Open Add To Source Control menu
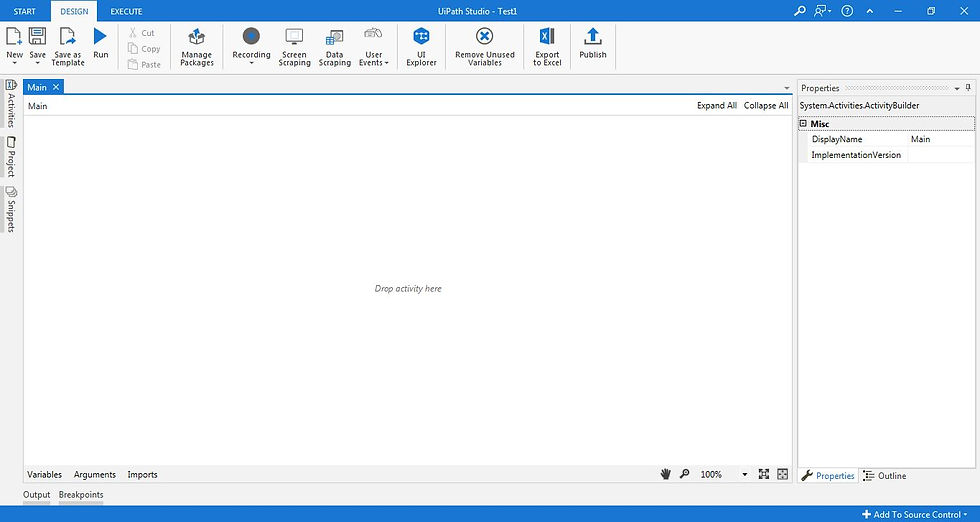980x522 pixels. (915, 514)
